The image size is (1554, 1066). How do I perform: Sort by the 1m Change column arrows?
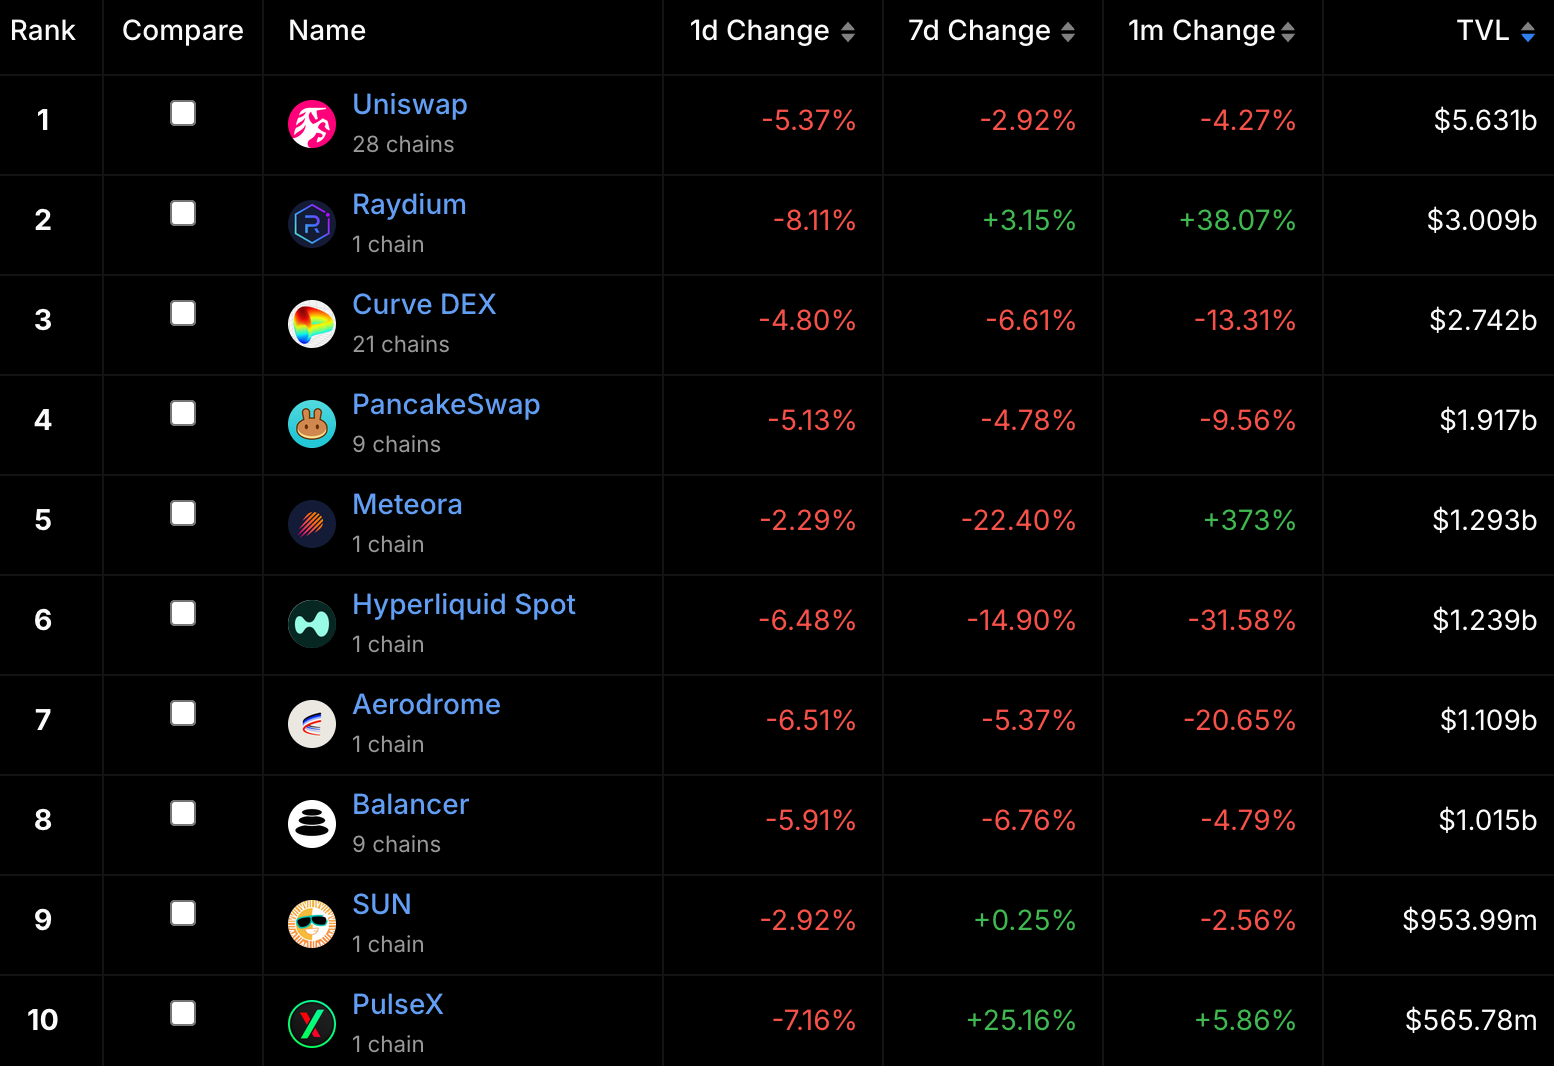[x=1288, y=32]
